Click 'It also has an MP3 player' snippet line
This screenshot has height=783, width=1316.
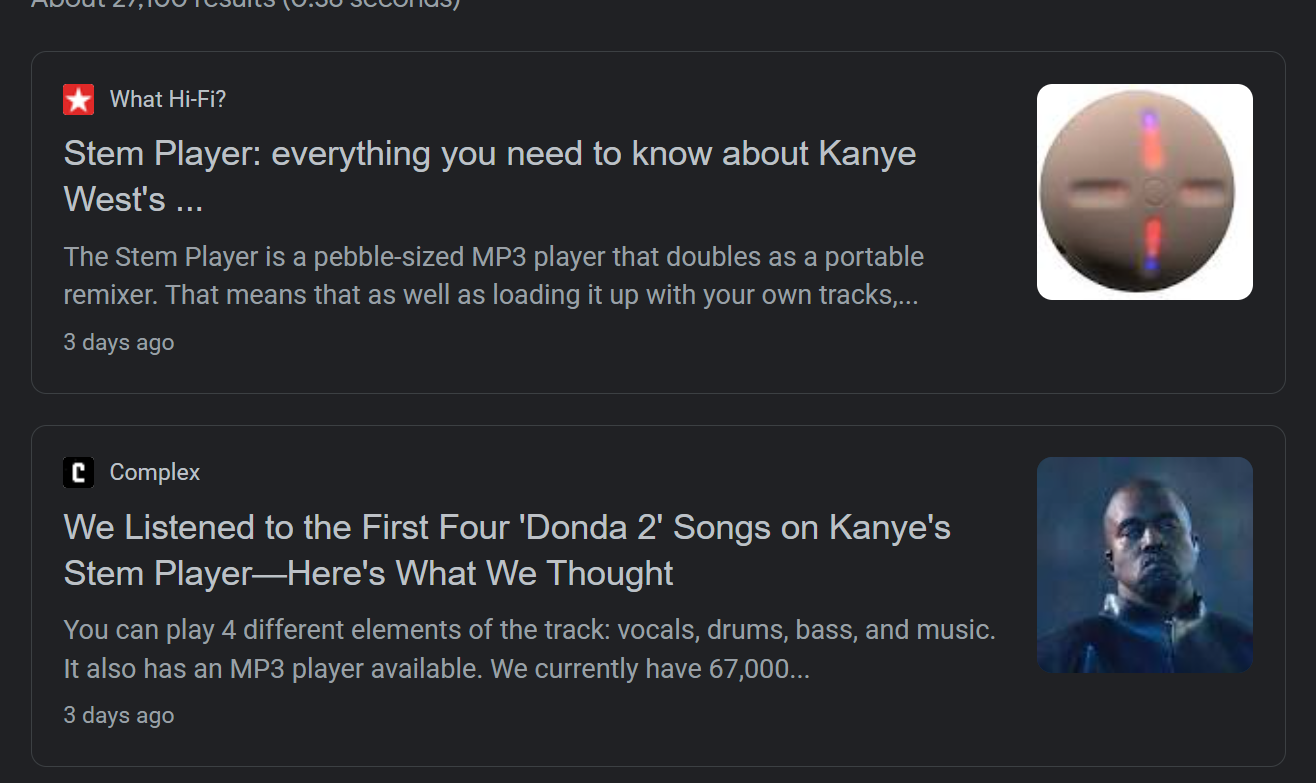(437, 668)
